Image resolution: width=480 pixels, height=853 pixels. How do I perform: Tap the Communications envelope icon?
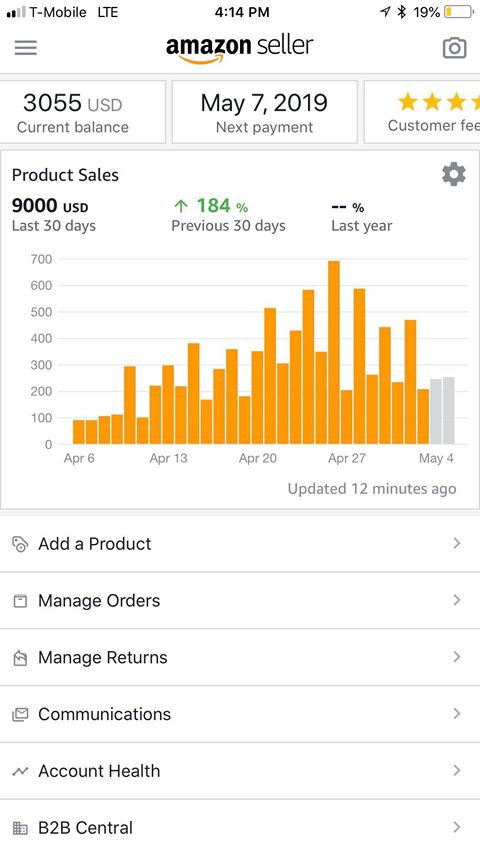point(20,714)
